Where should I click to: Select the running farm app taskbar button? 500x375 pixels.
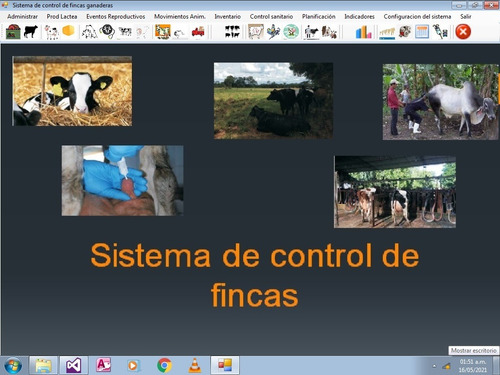(x=225, y=366)
